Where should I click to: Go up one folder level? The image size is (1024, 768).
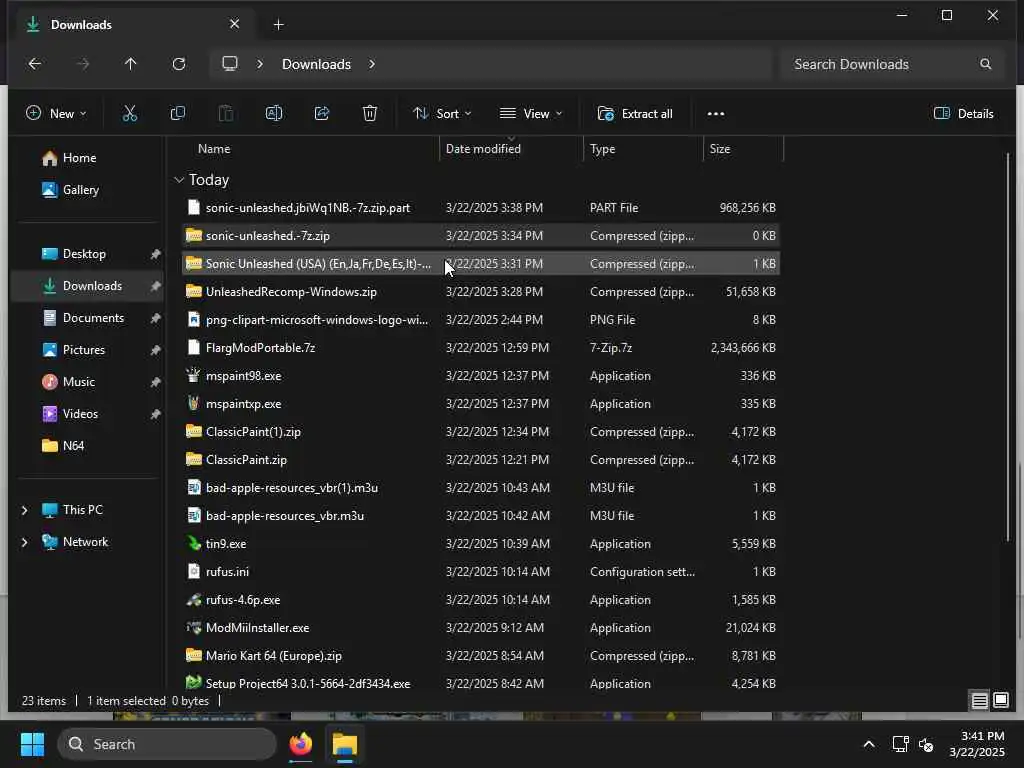point(131,64)
